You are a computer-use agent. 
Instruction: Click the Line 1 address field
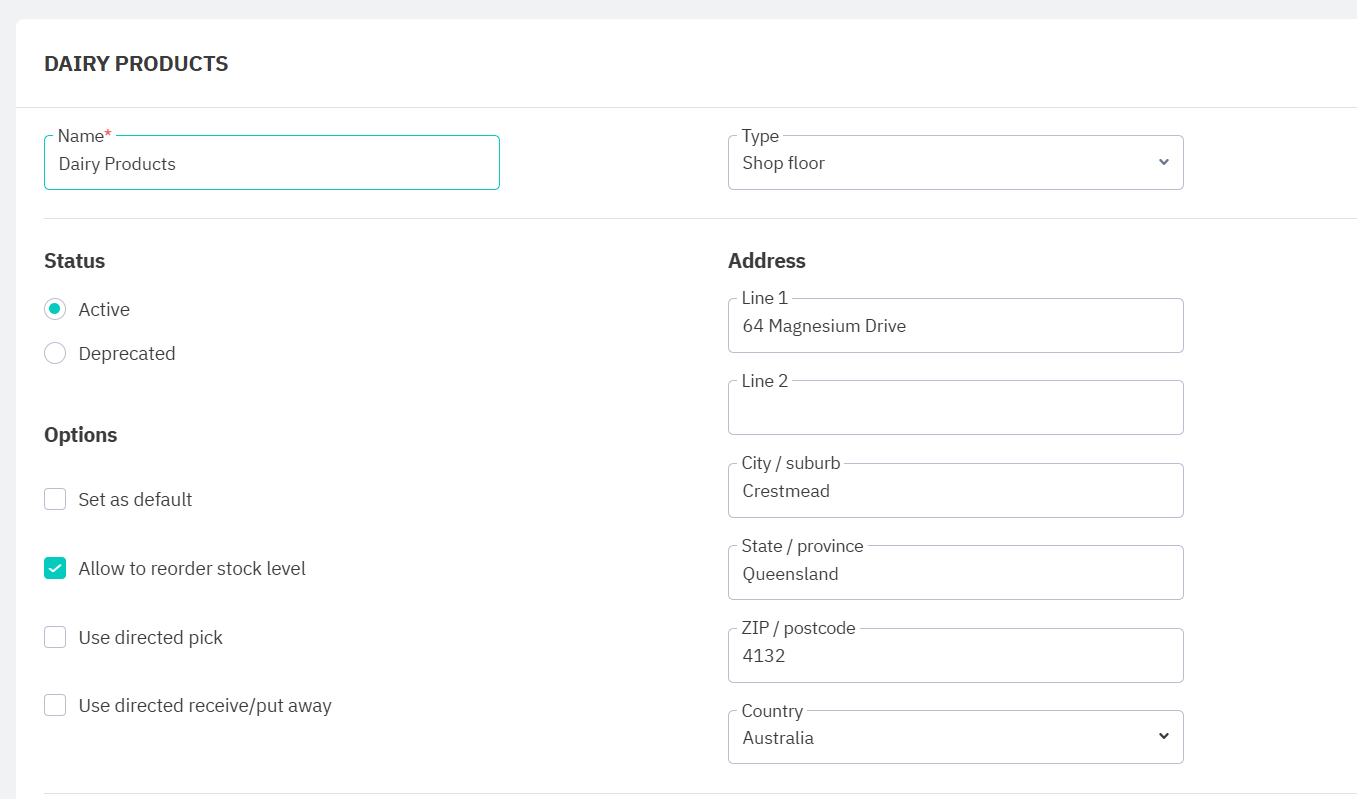tap(955, 326)
